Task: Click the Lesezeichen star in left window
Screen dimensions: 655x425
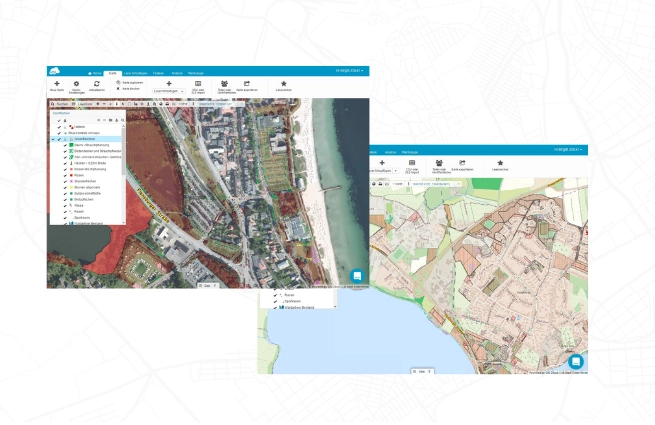Action: coord(284,84)
